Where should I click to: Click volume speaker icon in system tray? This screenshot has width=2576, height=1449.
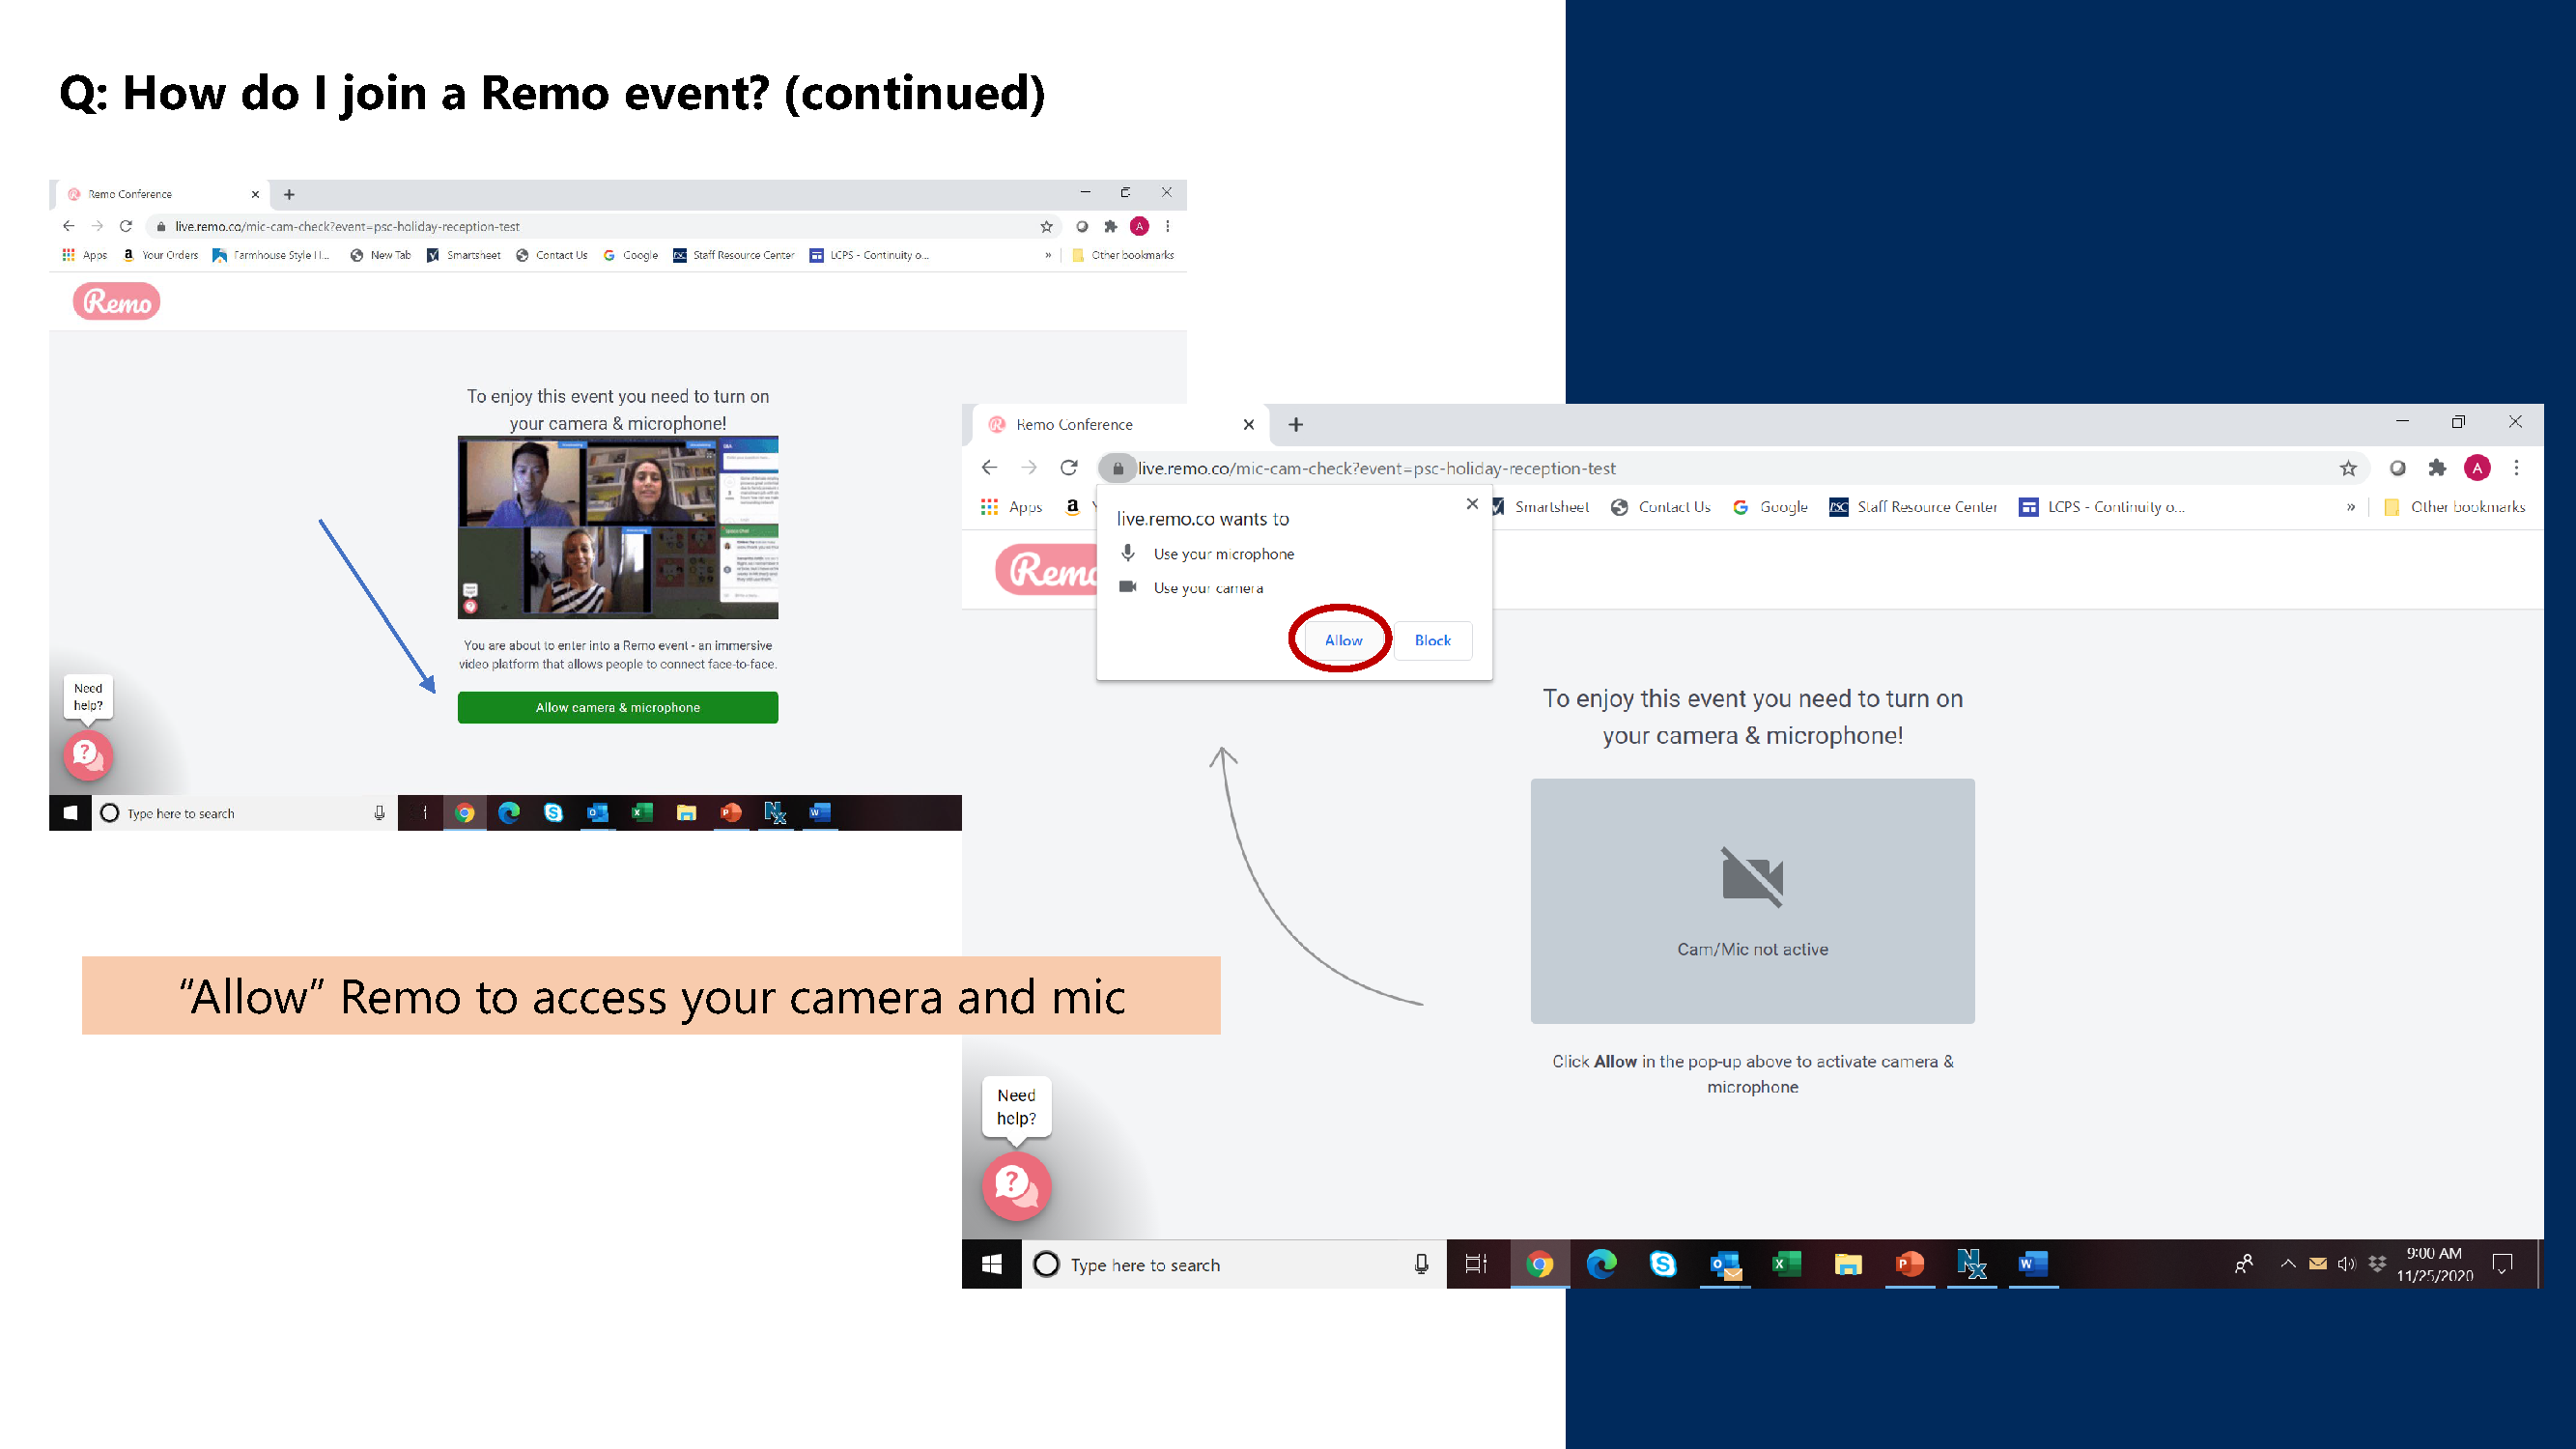point(2346,1265)
